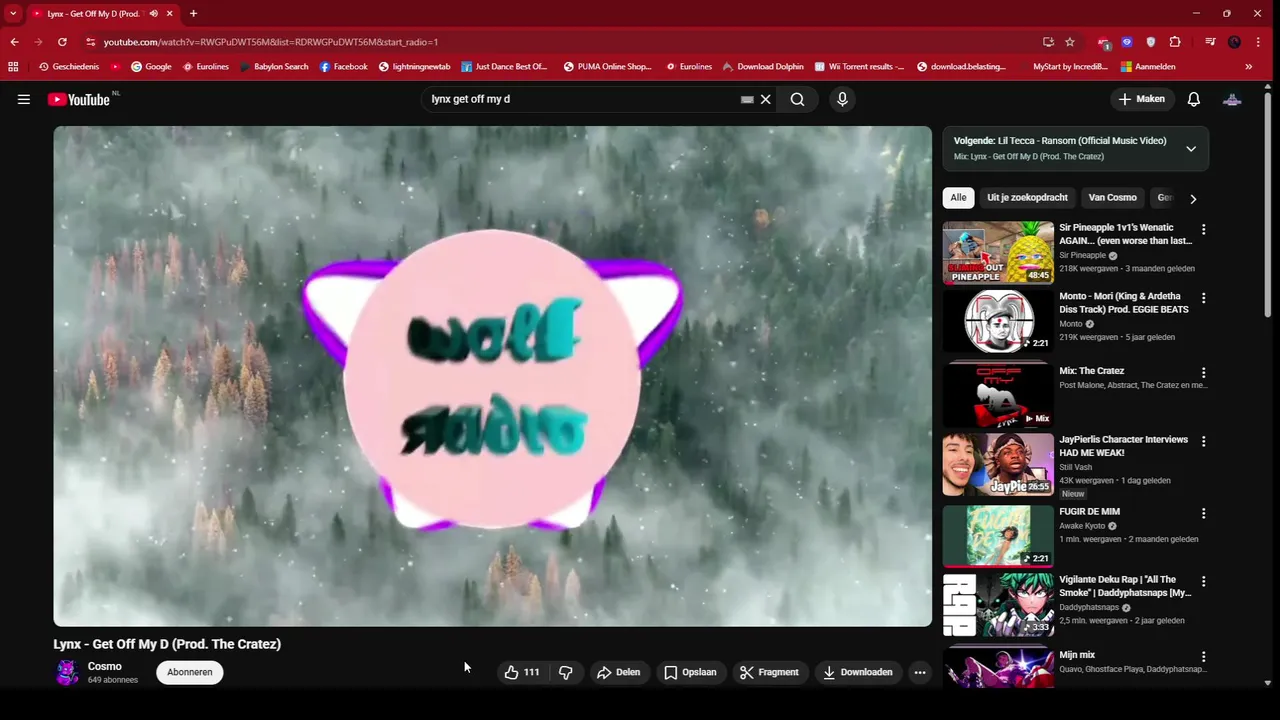Click the browser address bar URL
The height and width of the screenshot is (720, 1280).
click(x=271, y=42)
